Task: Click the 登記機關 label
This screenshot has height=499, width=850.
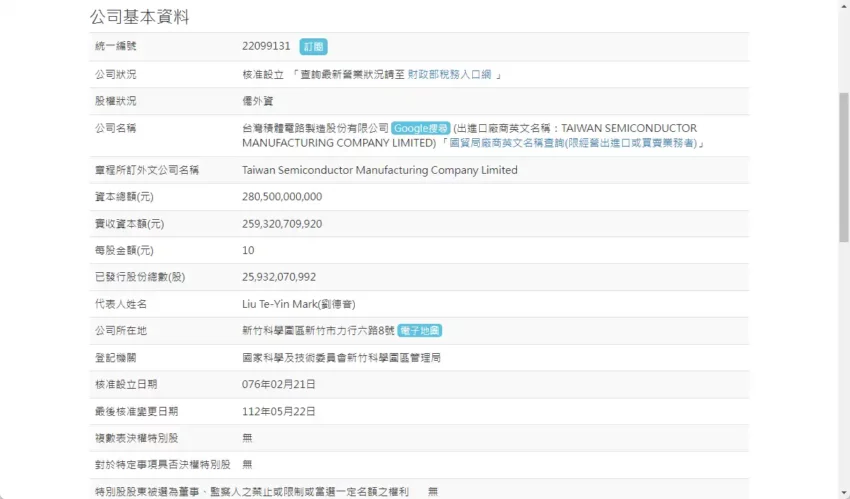Action: click(x=115, y=358)
